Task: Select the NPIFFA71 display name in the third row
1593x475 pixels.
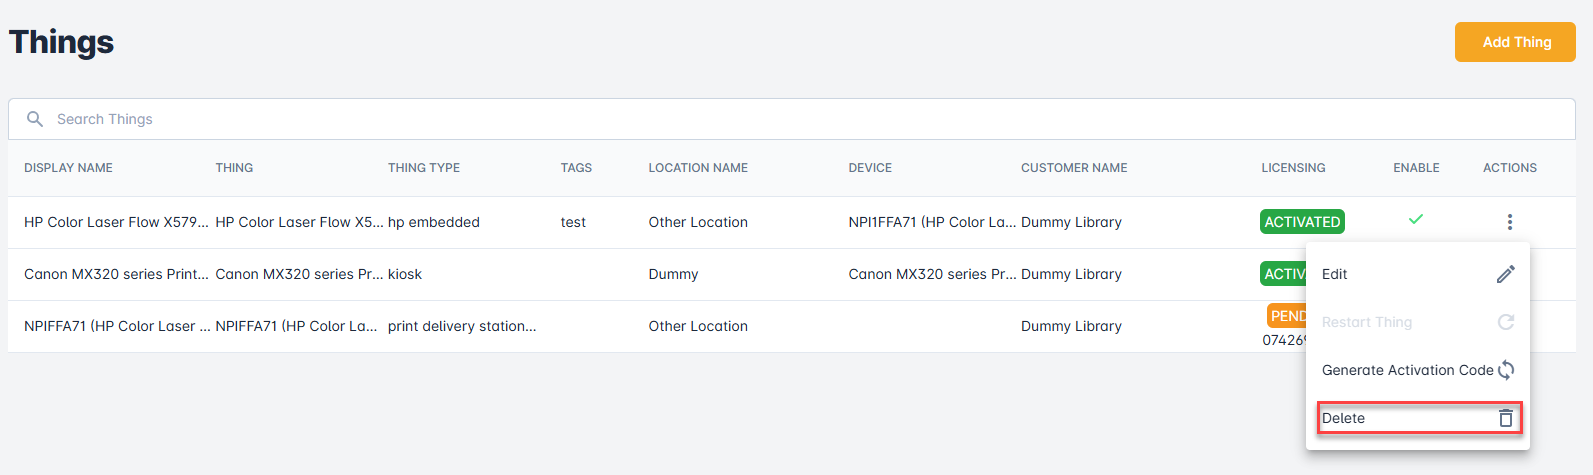Action: click(x=116, y=326)
